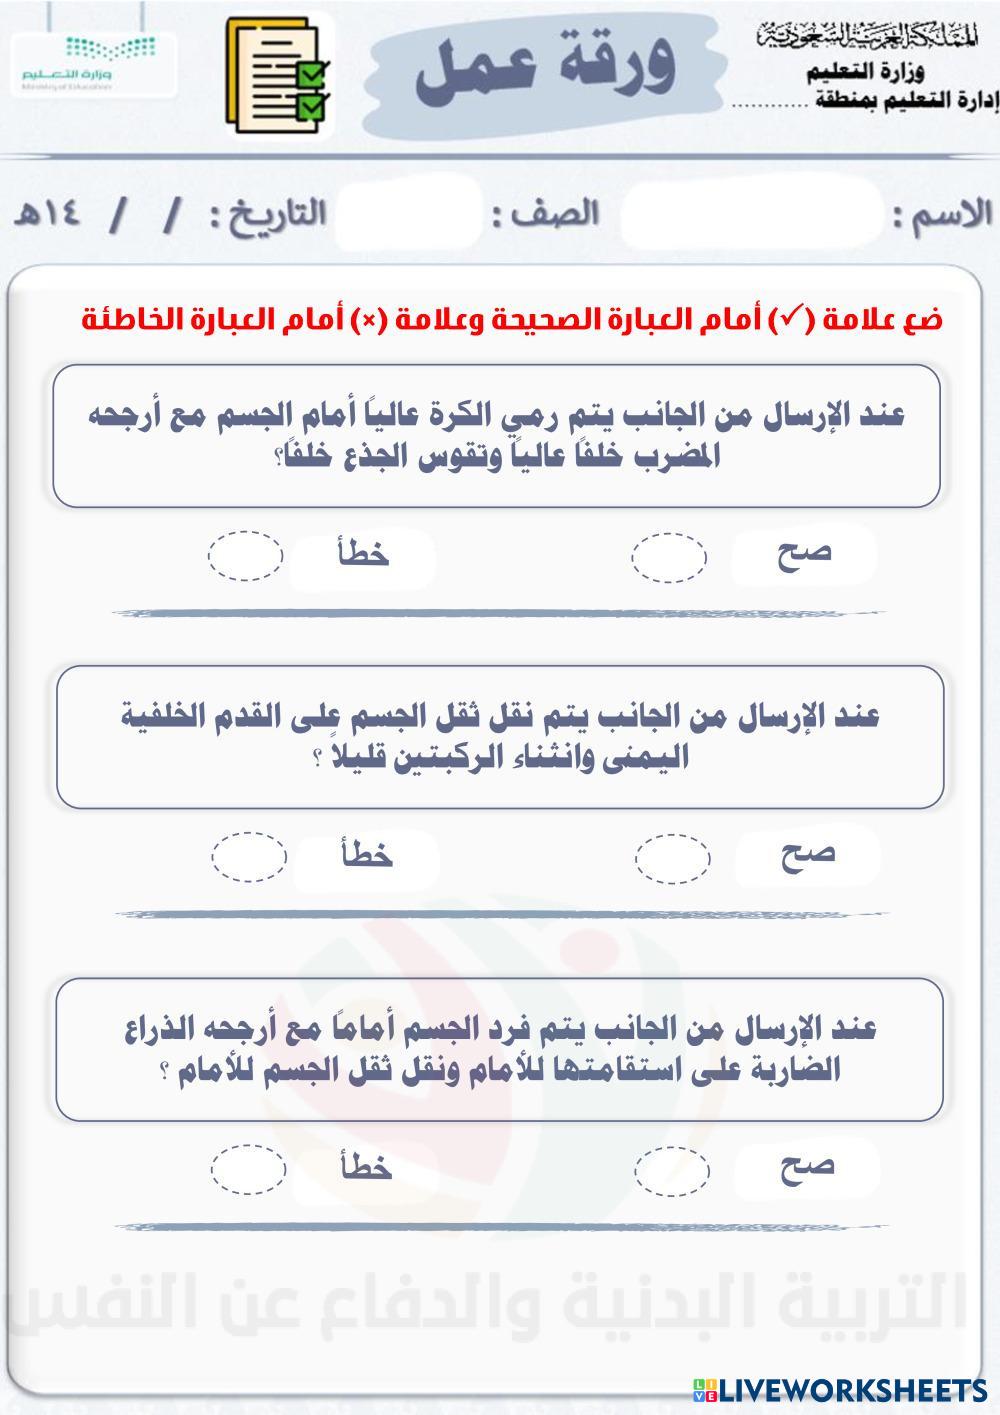Click the class (الصف) input field

pos(408,214)
